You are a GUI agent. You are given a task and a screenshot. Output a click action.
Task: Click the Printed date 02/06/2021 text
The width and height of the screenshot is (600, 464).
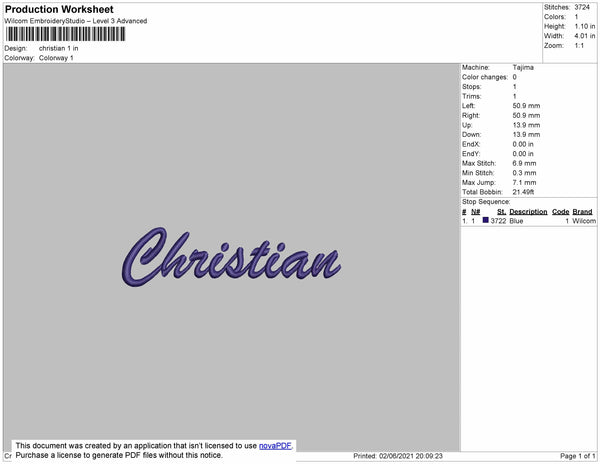(398, 456)
